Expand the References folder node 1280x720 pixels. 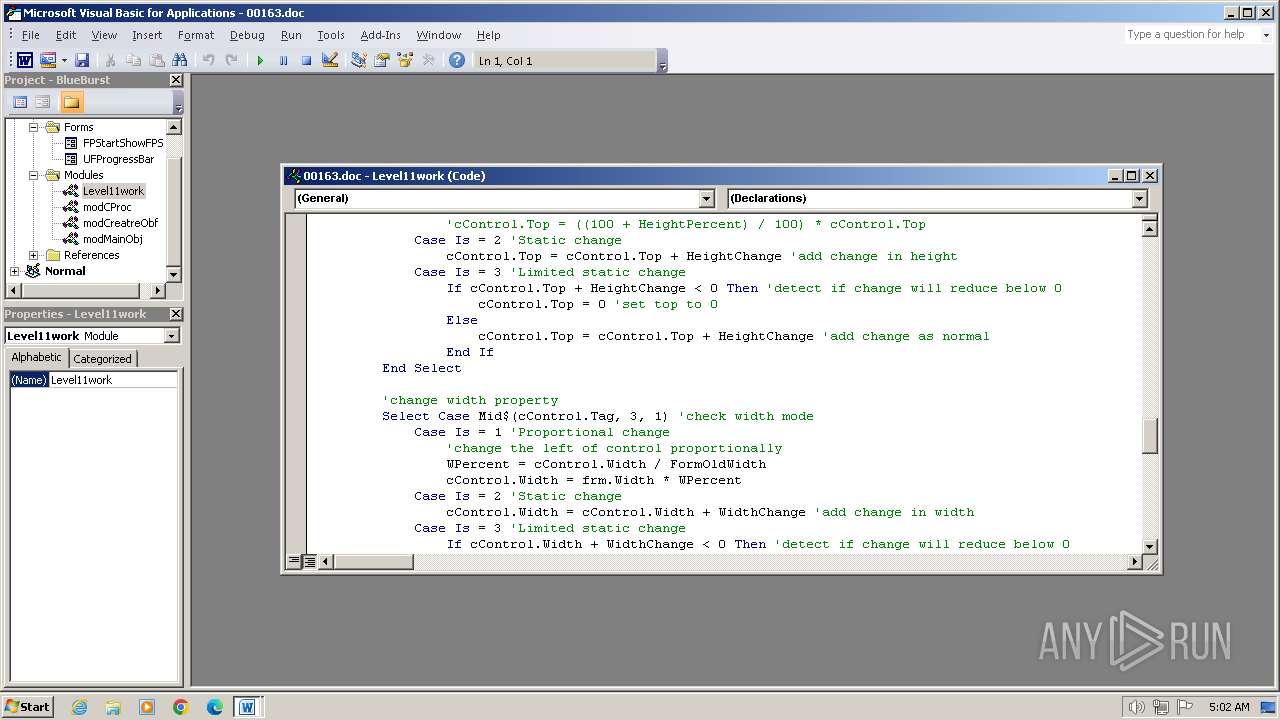33,255
